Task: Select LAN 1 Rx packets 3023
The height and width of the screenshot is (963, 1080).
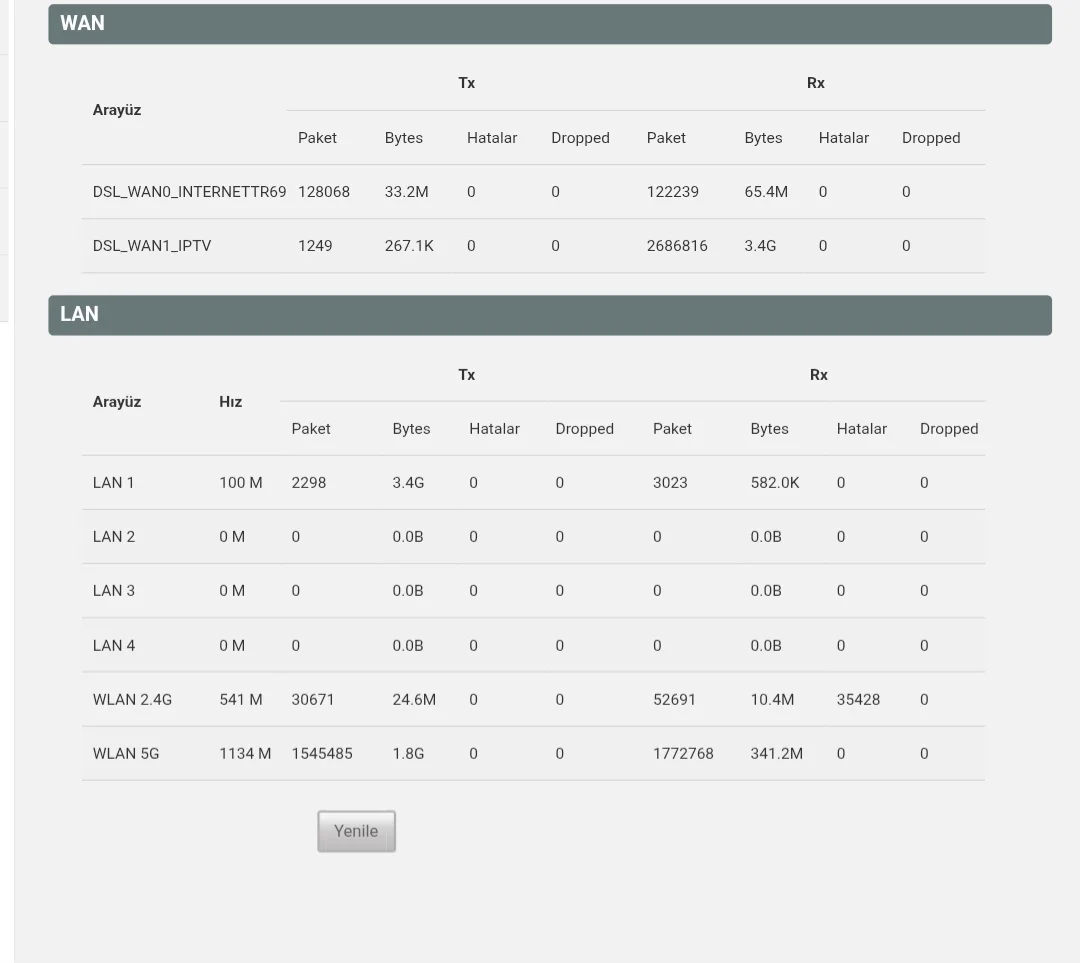Action: [670, 483]
